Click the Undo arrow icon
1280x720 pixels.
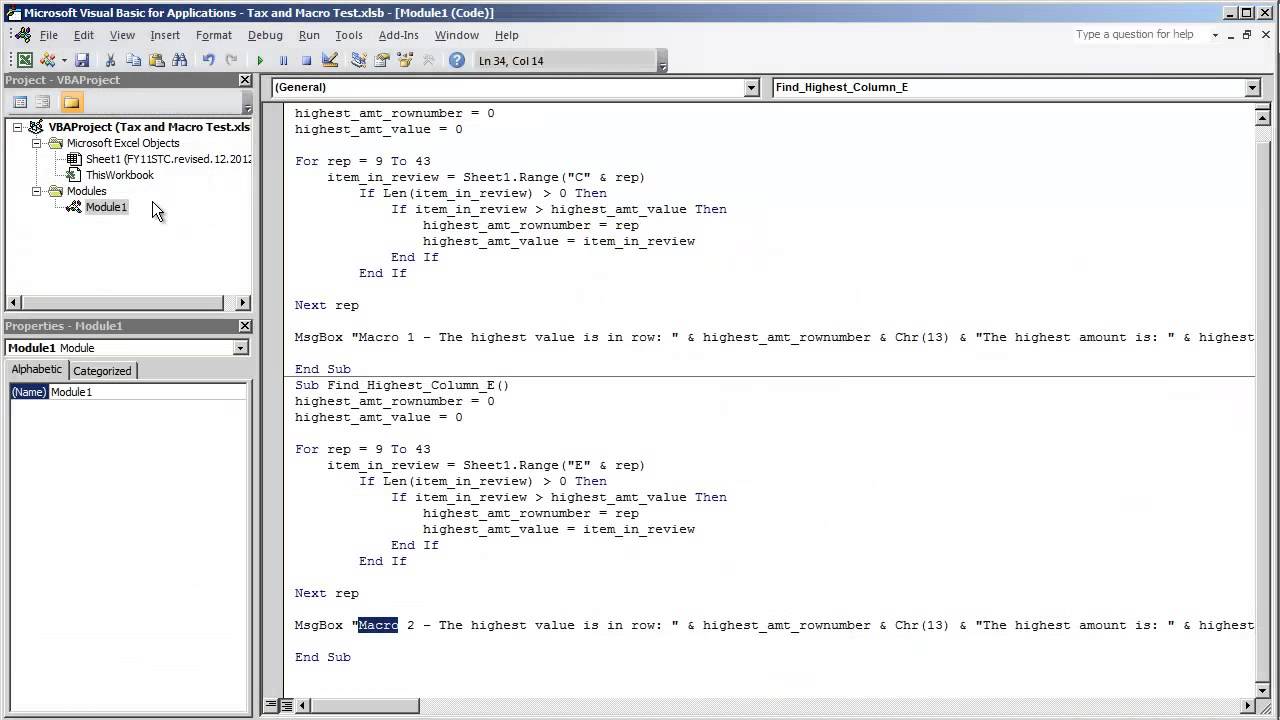tap(208, 60)
